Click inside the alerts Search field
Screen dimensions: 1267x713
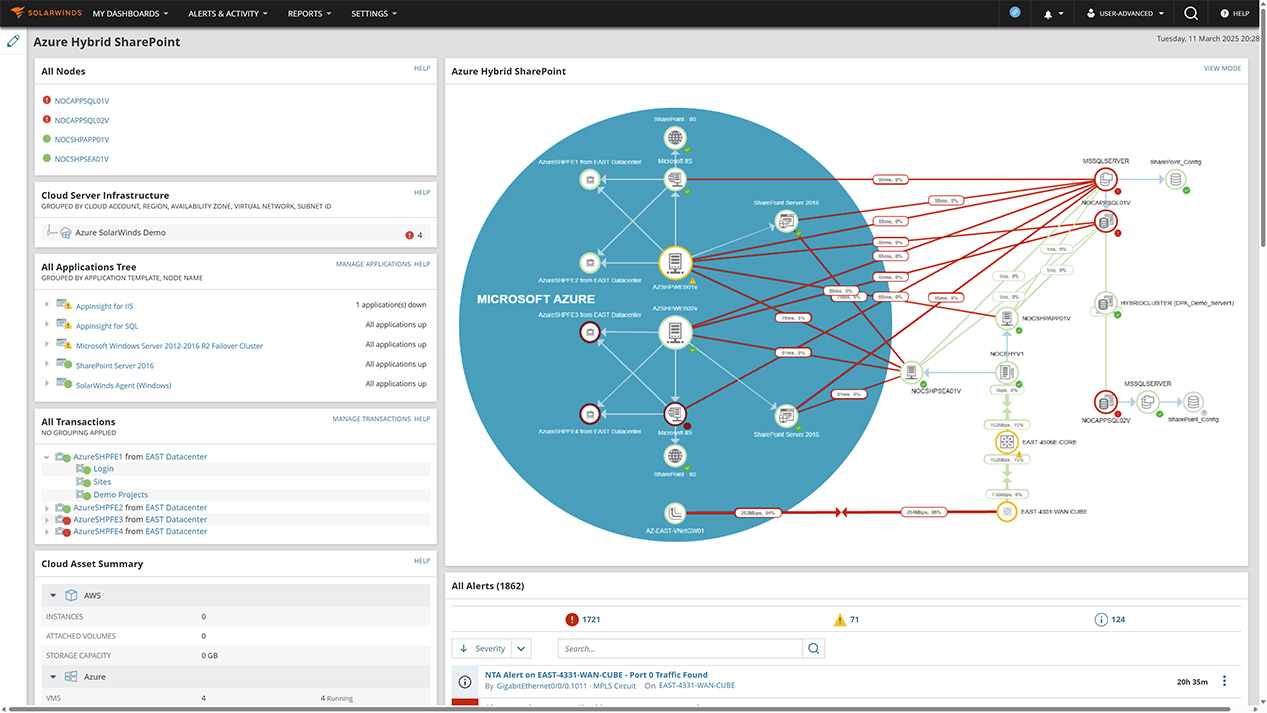tap(680, 648)
